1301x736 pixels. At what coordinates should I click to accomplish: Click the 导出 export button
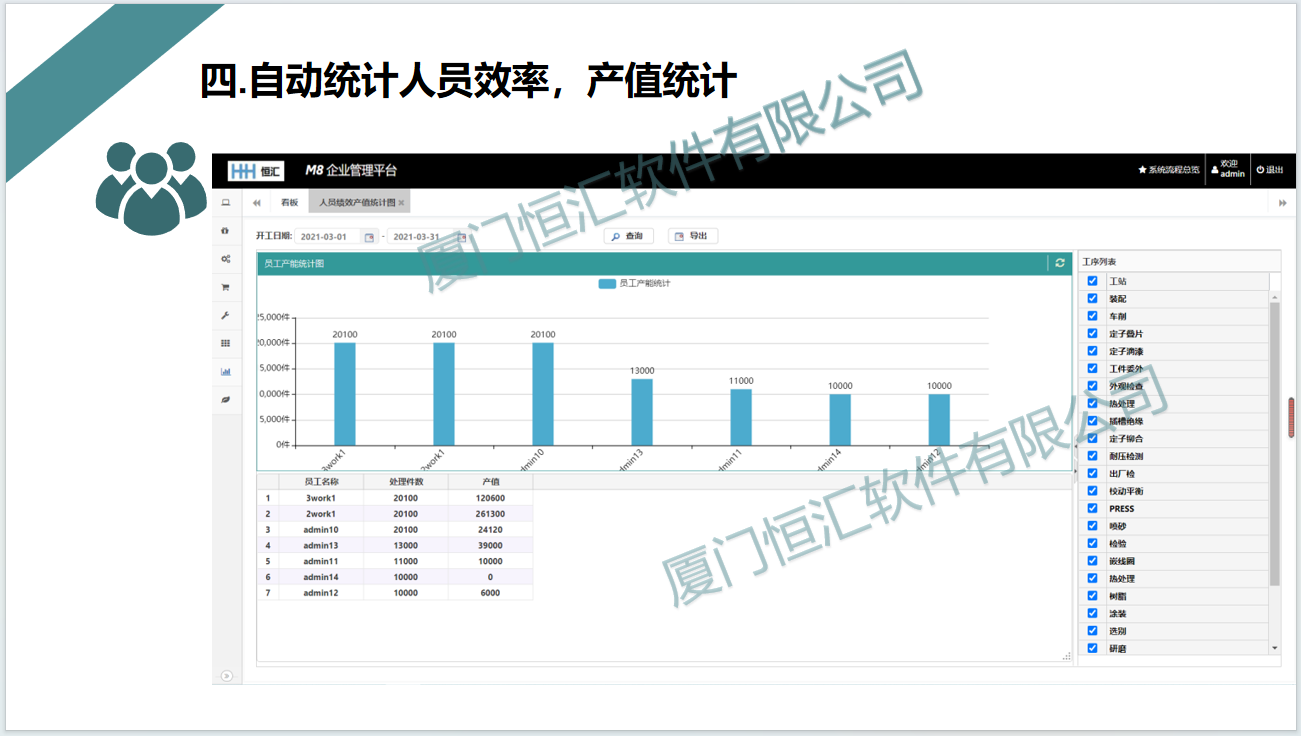tap(692, 236)
